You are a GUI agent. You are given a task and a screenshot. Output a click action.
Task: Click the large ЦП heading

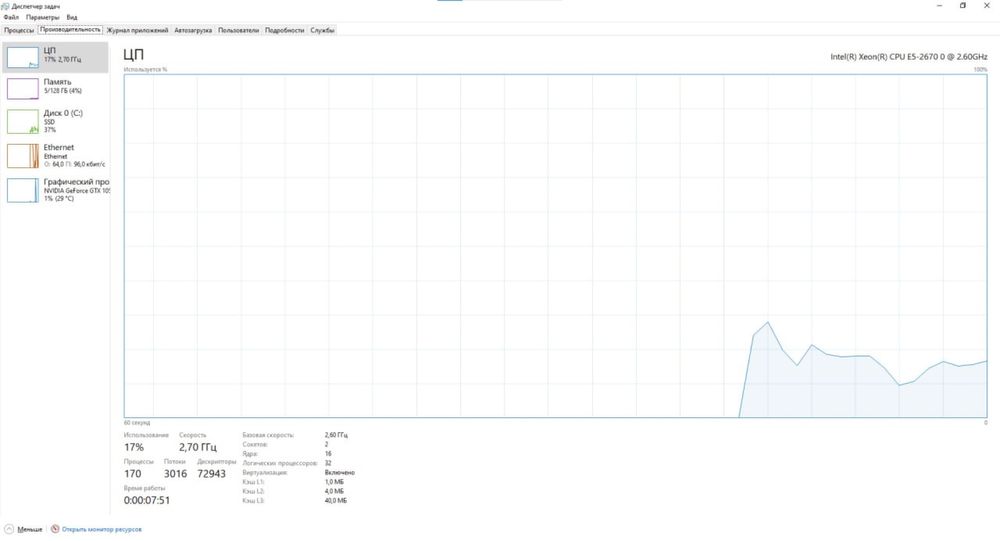point(133,55)
